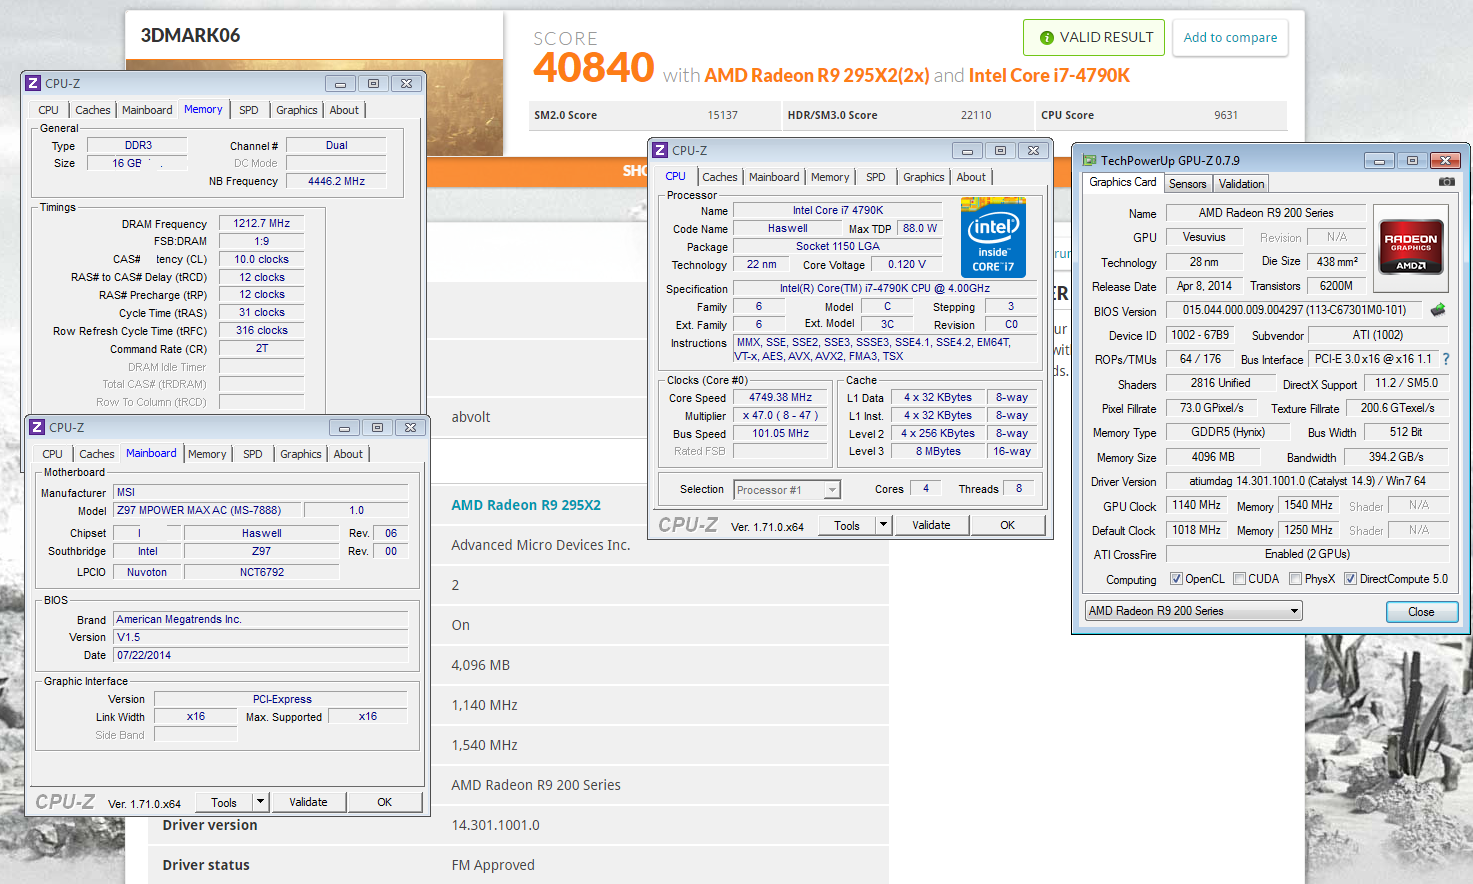
Task: Open Caches tab in CPU-Z Mainboard window
Action: [97, 454]
